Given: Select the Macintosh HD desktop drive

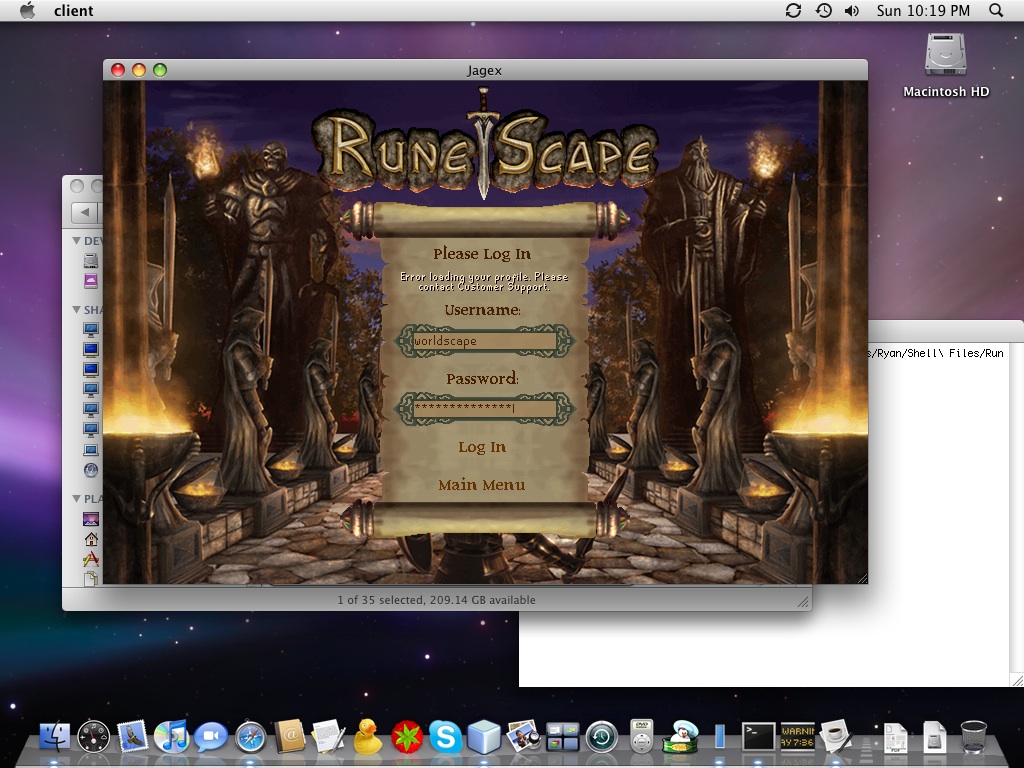Looking at the screenshot, I should point(946,65).
